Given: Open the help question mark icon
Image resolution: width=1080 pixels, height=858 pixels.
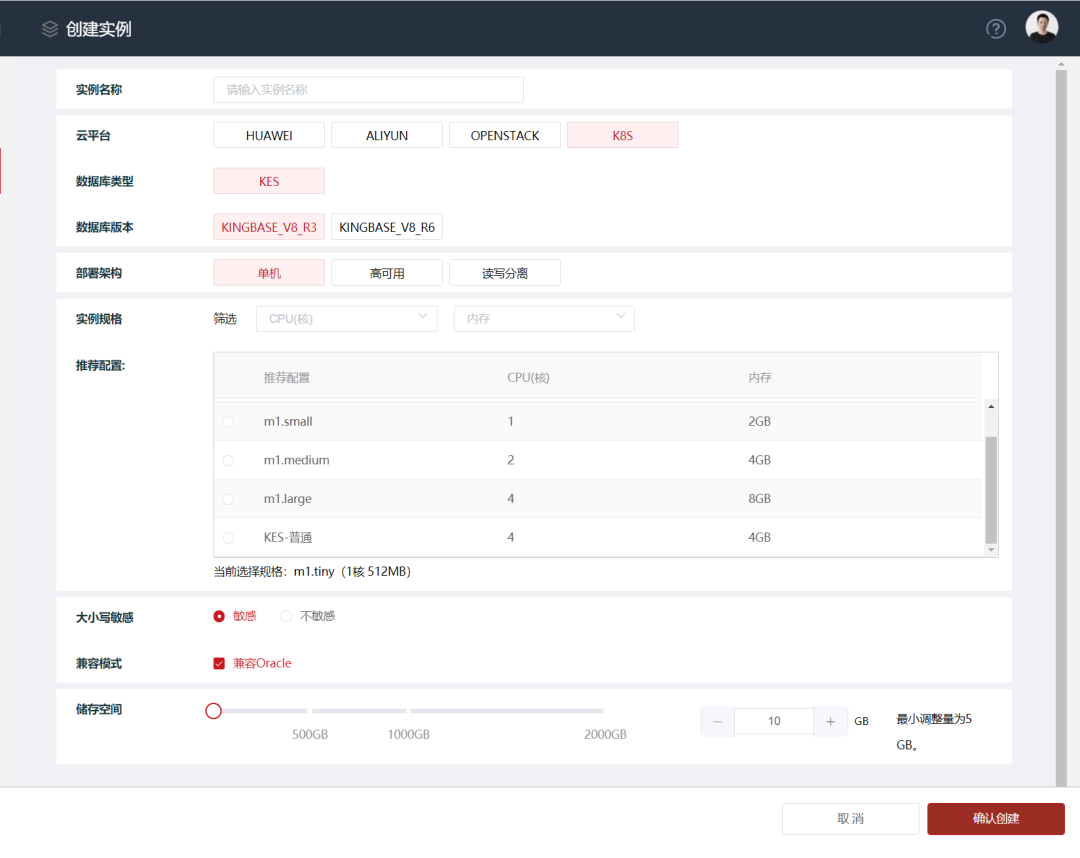Looking at the screenshot, I should 995,29.
